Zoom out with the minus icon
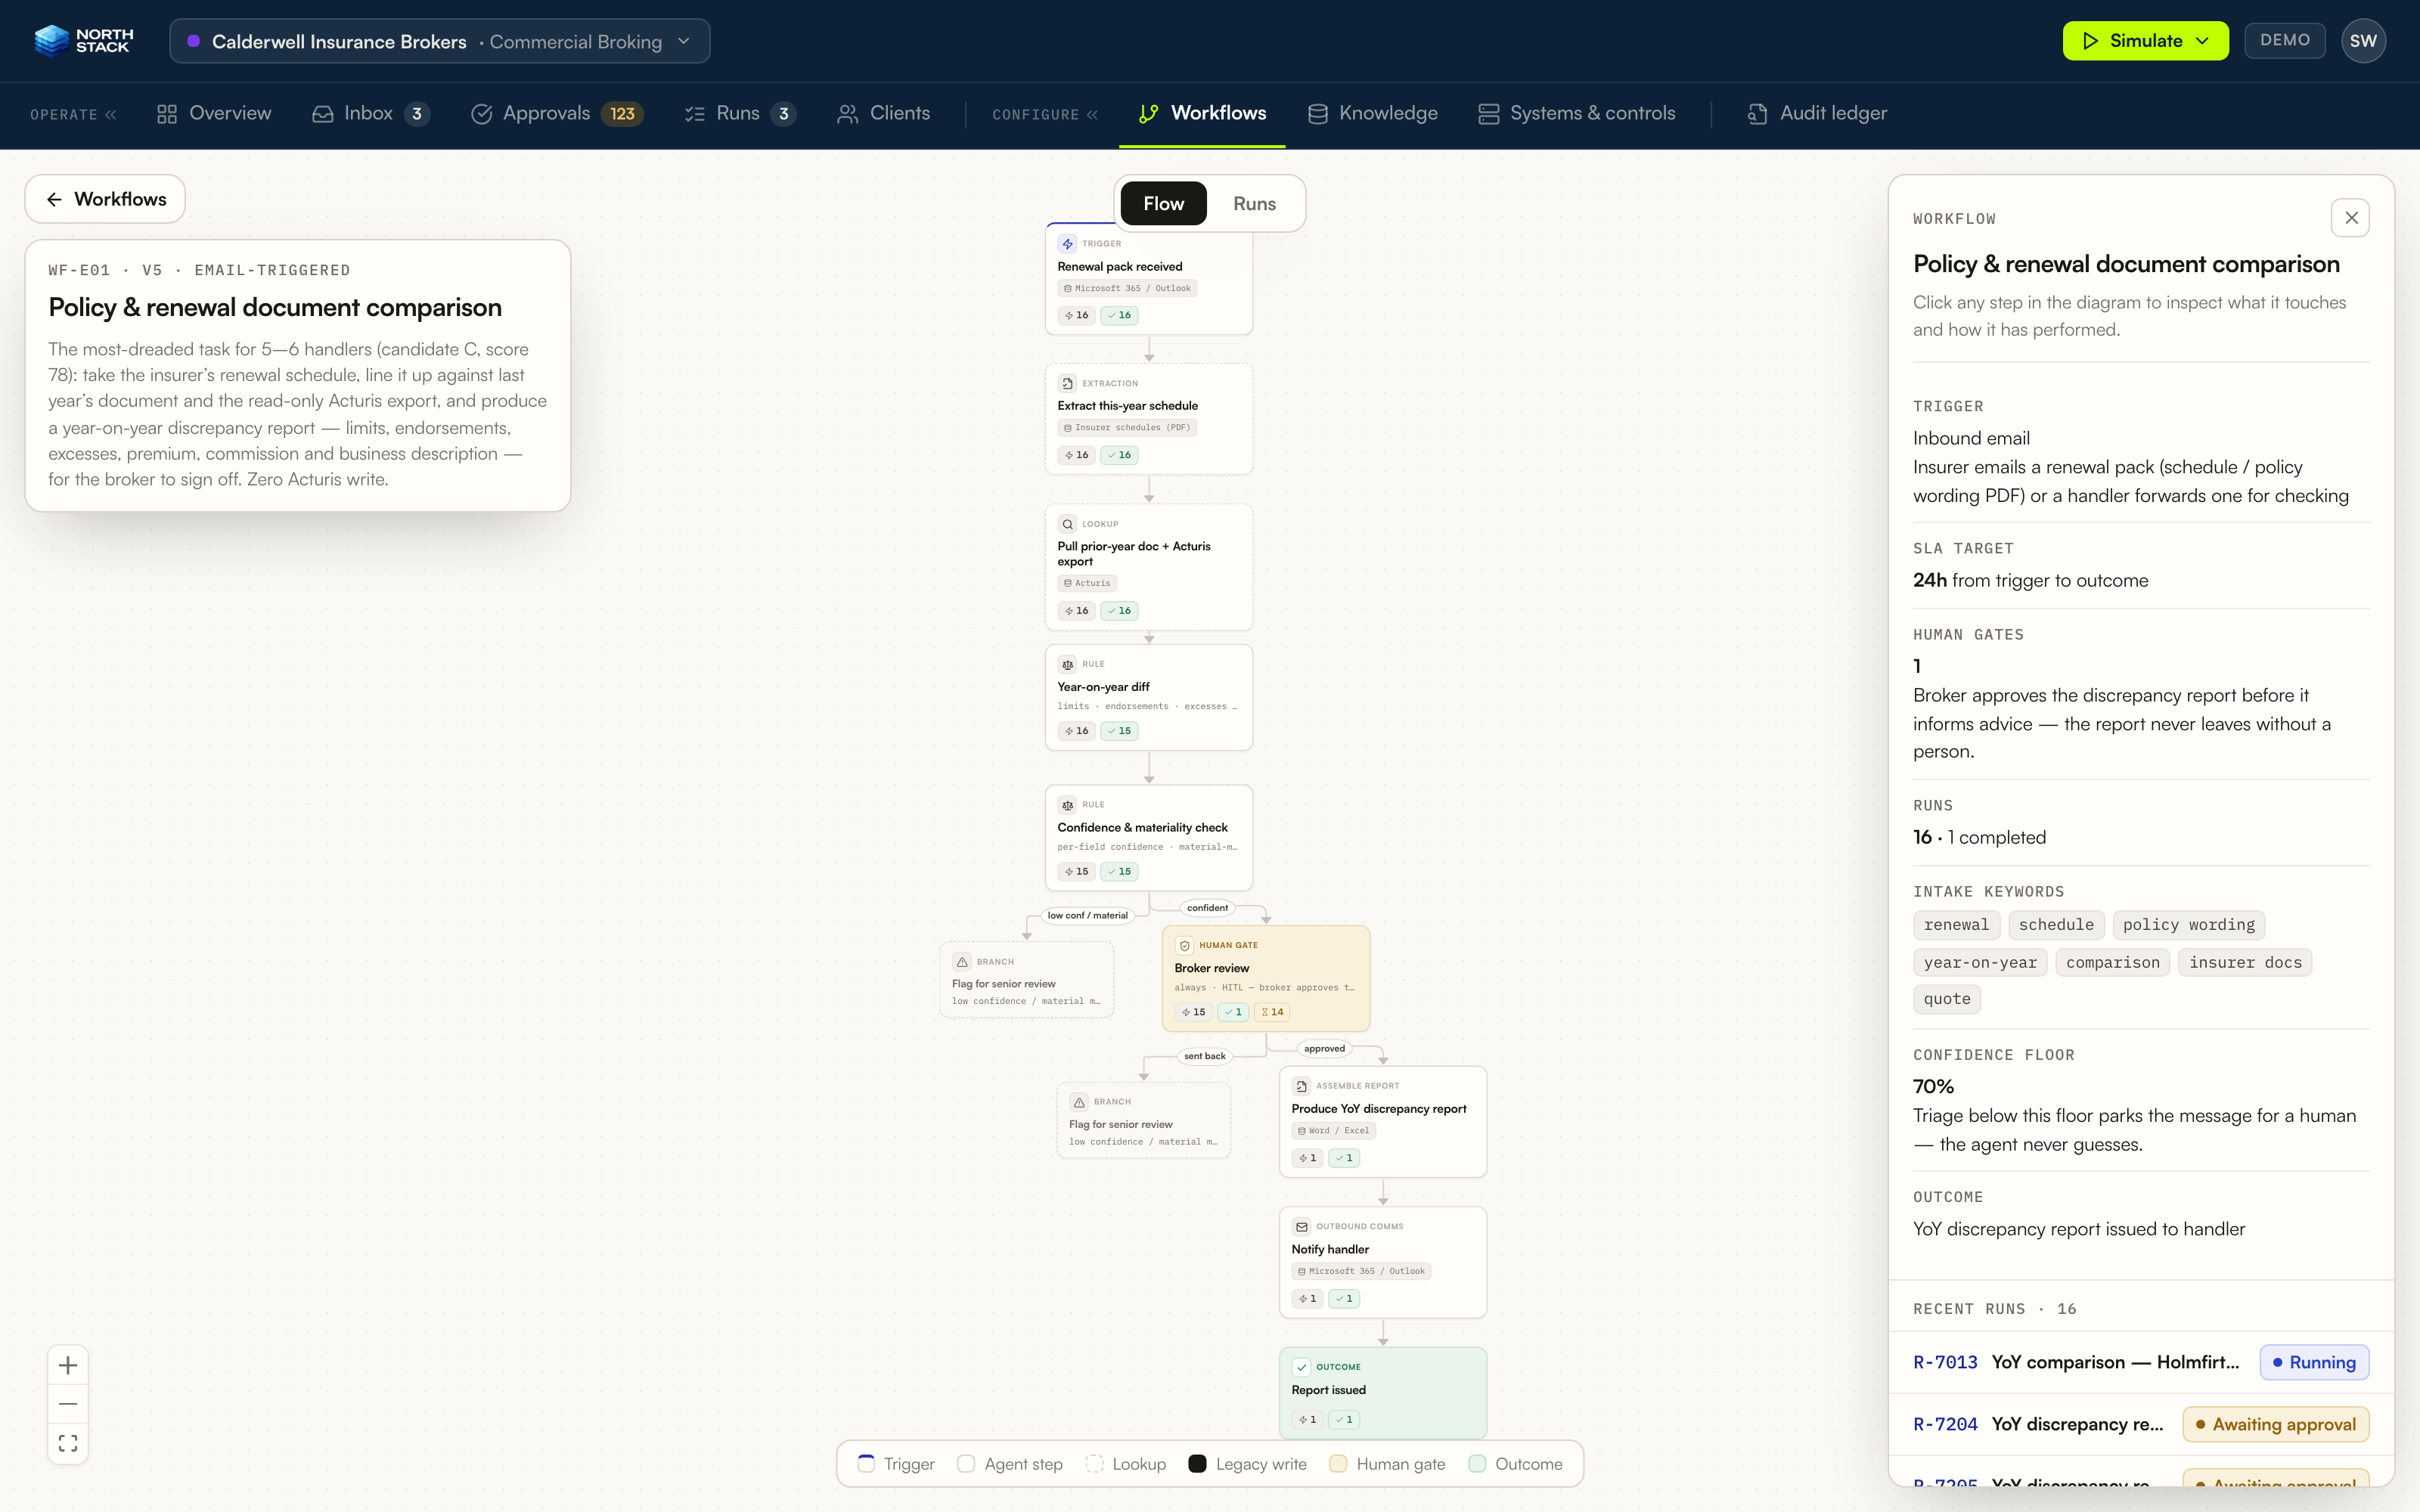 tap(68, 1404)
